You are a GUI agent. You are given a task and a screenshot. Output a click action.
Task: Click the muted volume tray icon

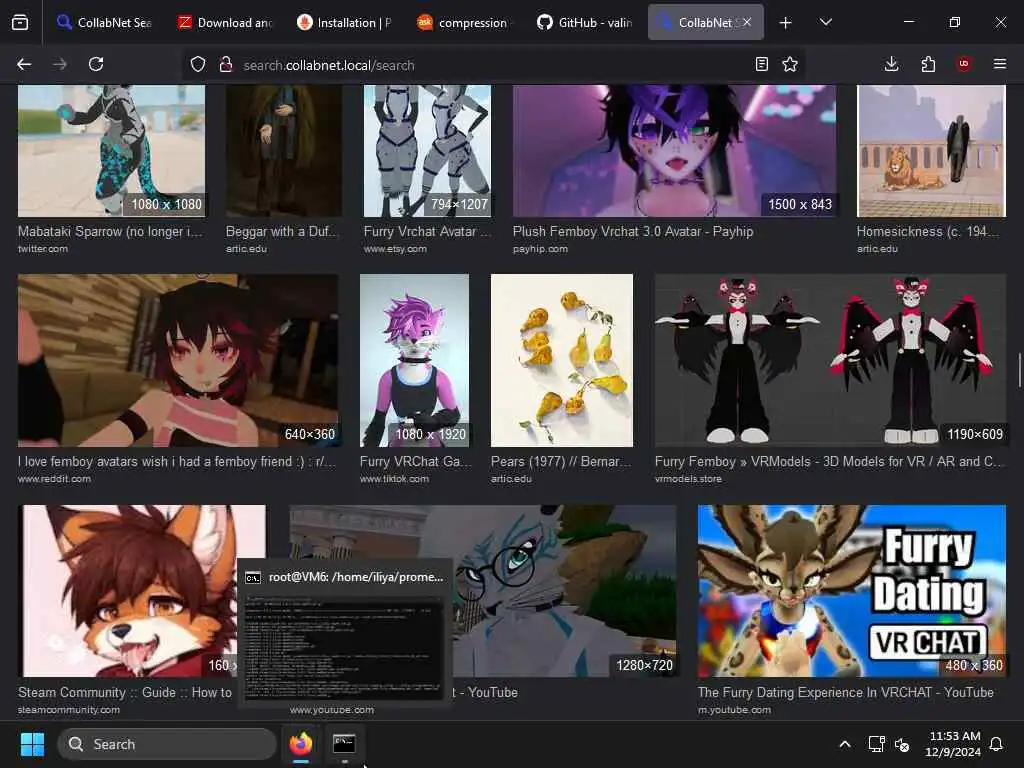[903, 744]
